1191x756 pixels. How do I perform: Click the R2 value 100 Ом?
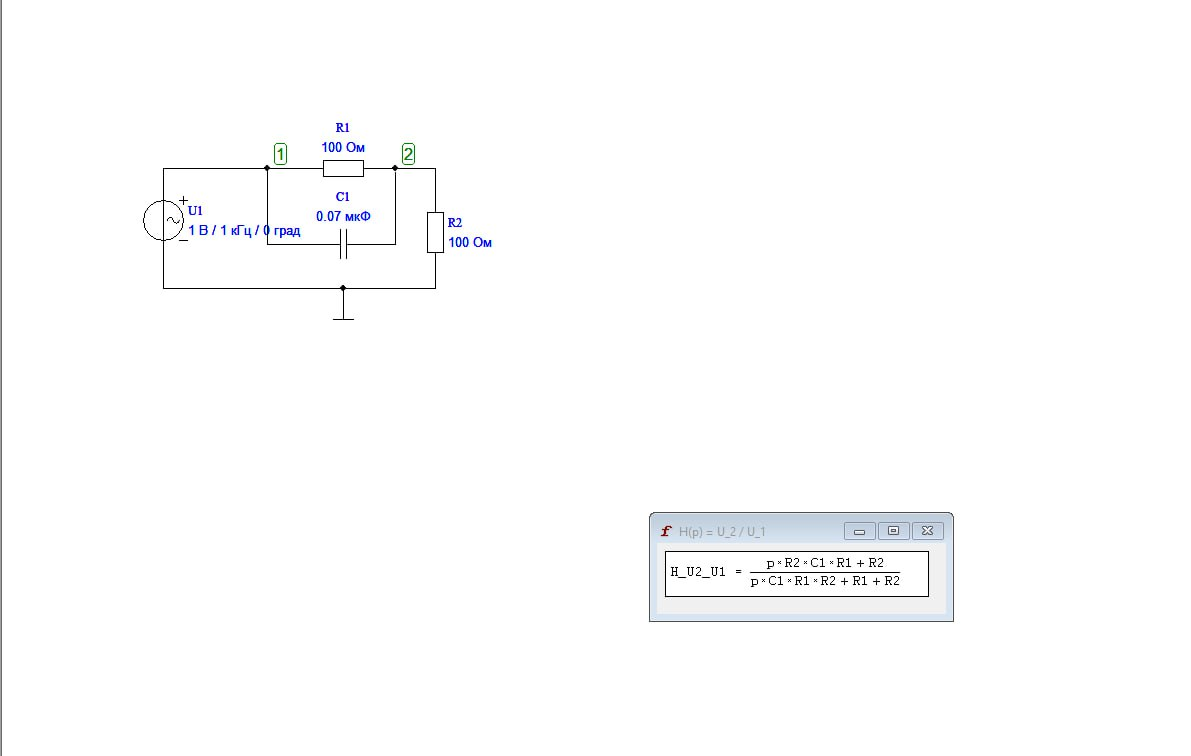(470, 242)
